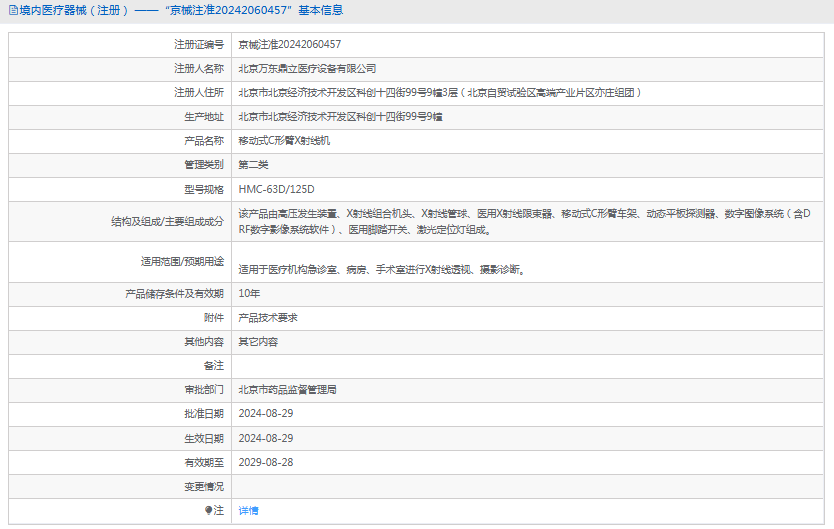
Task: Click the 有效期至 row label
Action: click(204, 463)
